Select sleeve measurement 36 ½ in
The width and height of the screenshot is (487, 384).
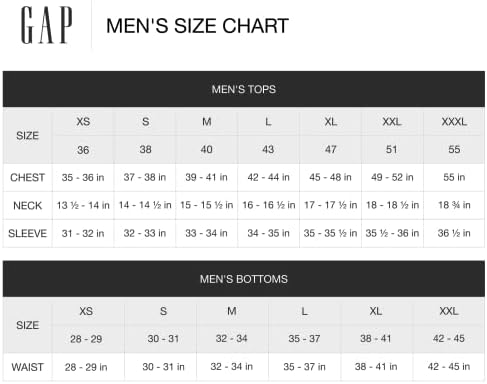[454, 233]
